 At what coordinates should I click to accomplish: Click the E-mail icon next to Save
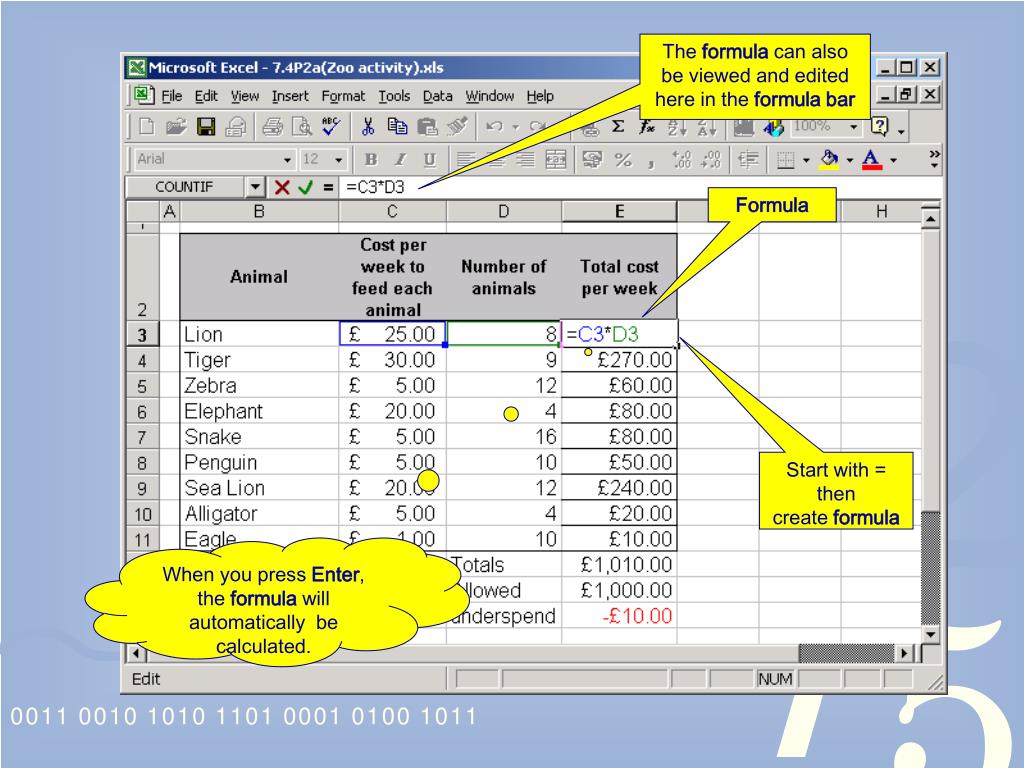236,127
